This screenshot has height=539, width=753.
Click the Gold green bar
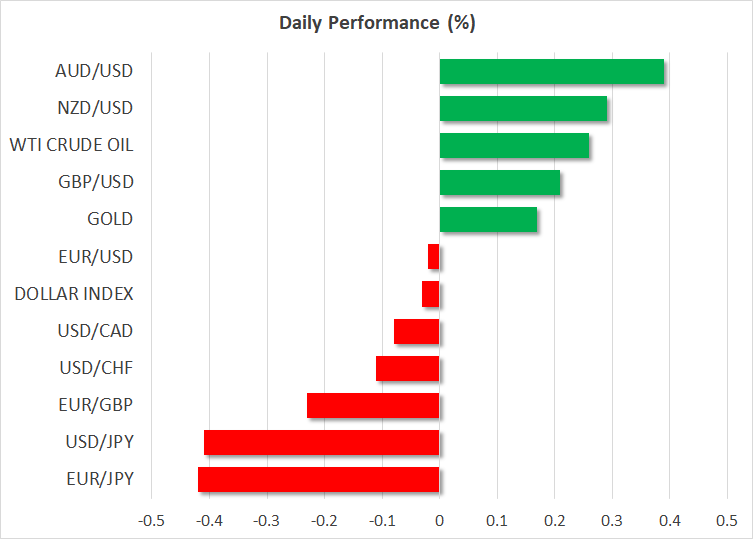pyautogui.click(x=488, y=220)
